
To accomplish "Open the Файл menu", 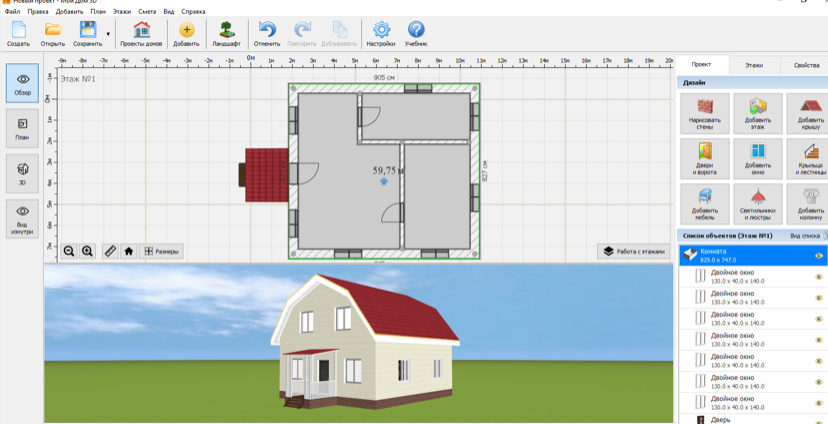I will click(12, 11).
